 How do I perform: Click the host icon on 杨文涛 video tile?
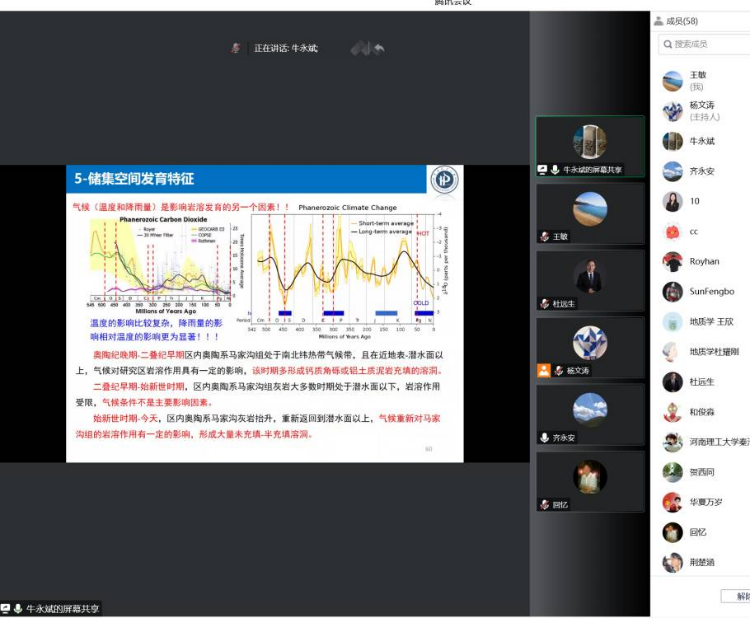pos(543,370)
